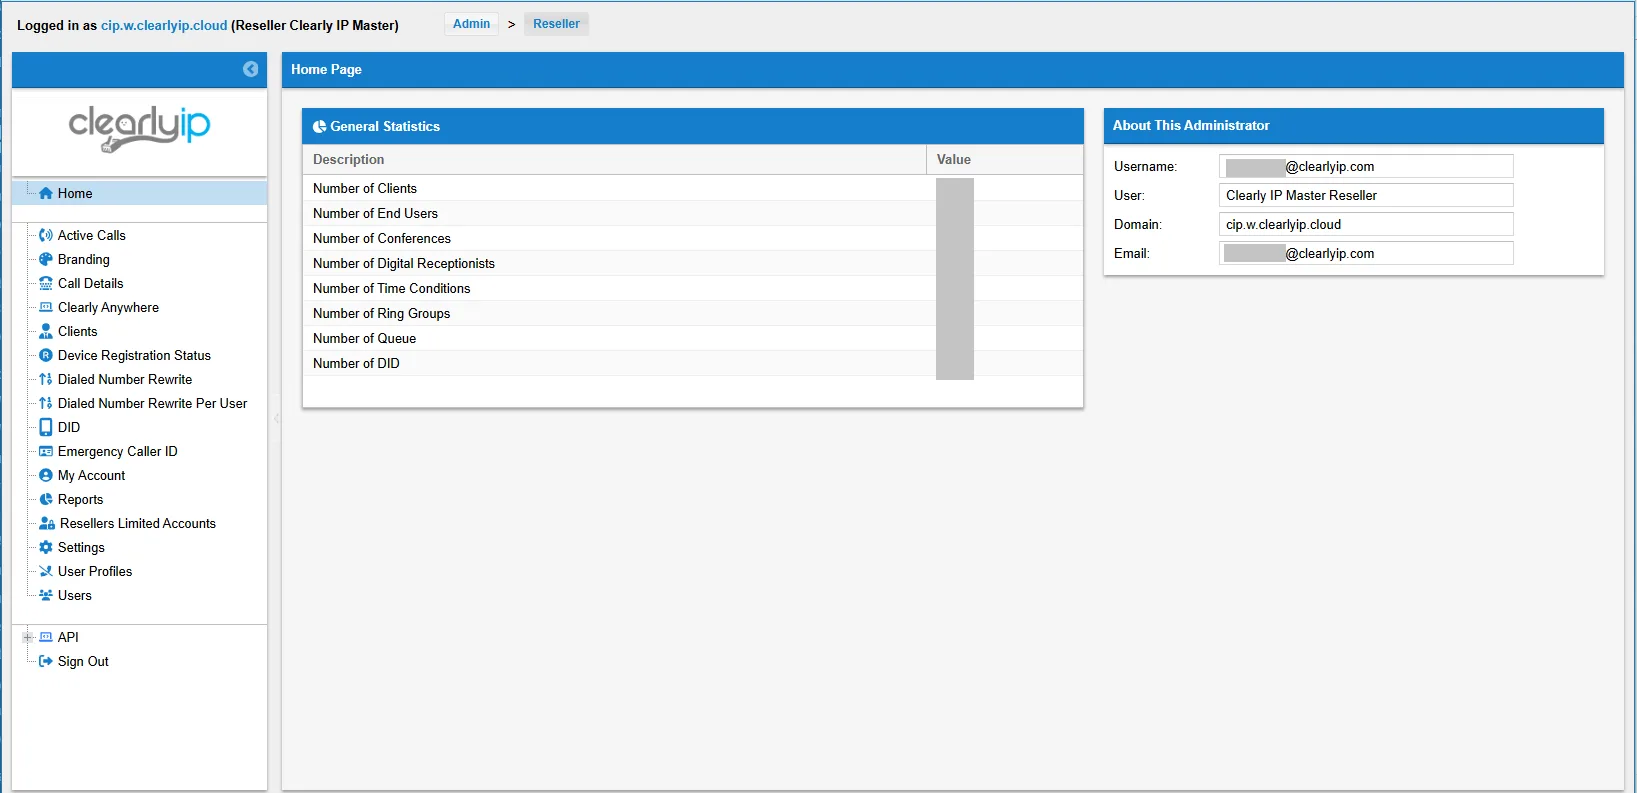Open the Clients list
The height and width of the screenshot is (793, 1637).
coord(78,331)
